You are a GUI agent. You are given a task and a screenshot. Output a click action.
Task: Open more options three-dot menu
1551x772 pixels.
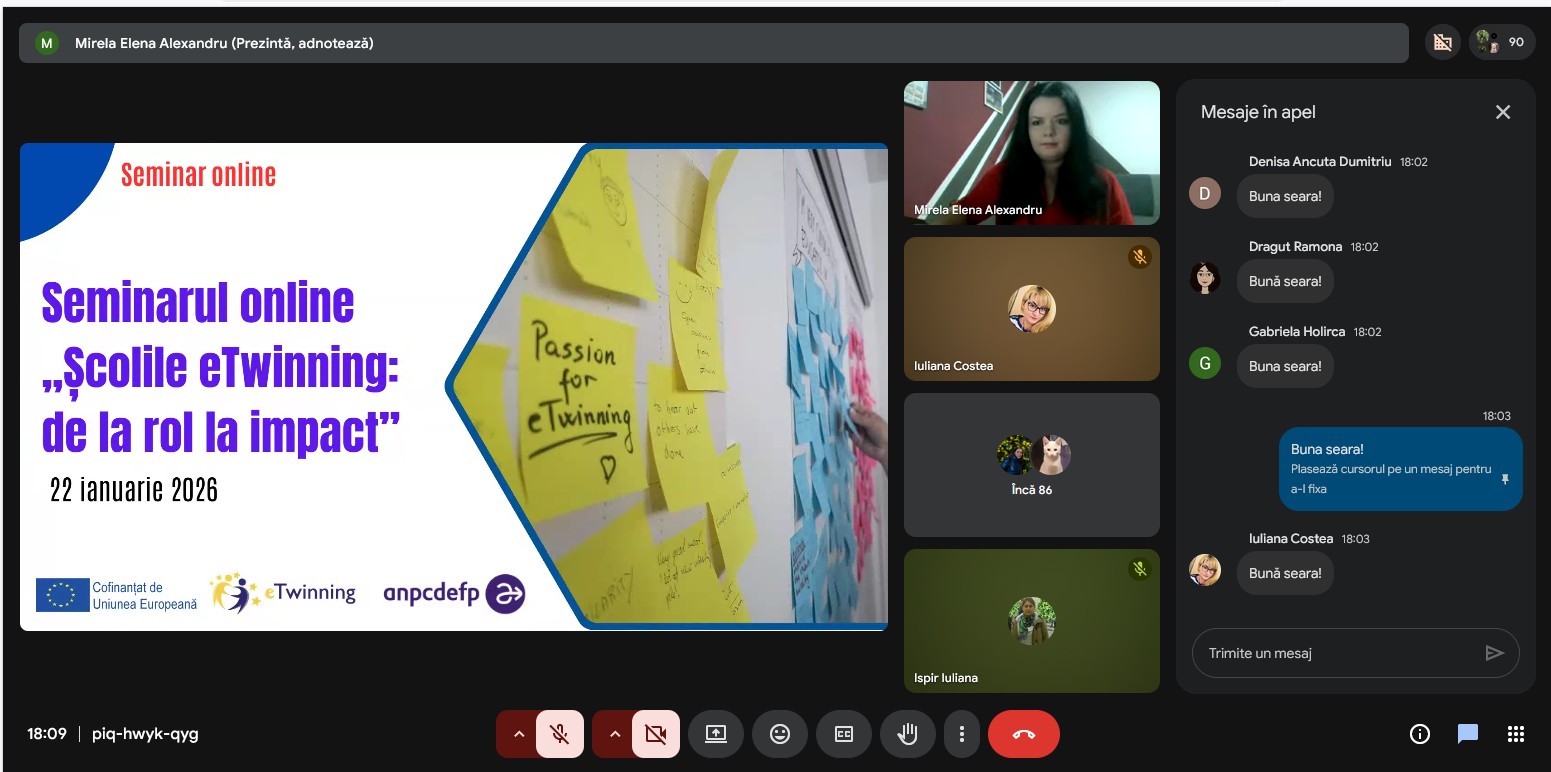tap(962, 734)
